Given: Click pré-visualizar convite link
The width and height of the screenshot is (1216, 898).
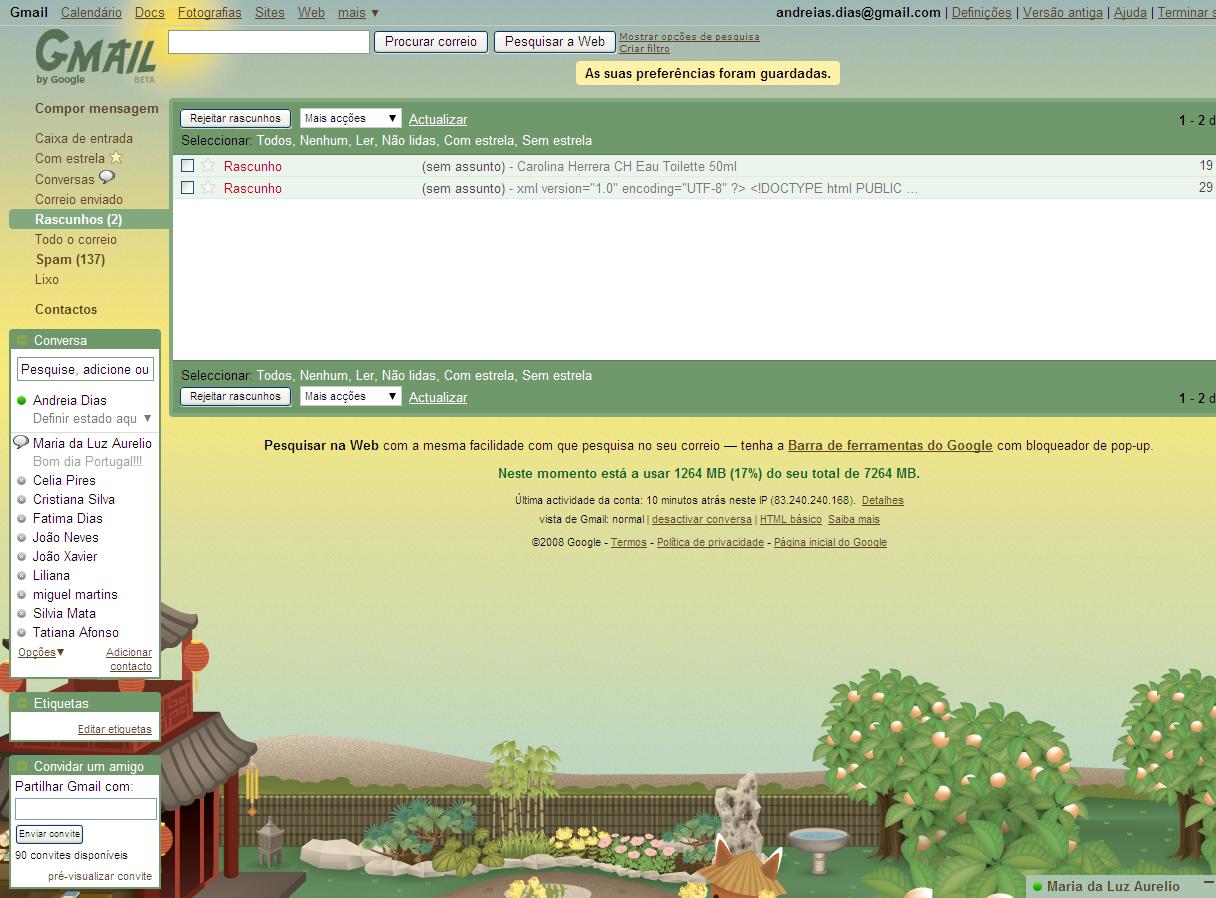Looking at the screenshot, I should coord(100,876).
